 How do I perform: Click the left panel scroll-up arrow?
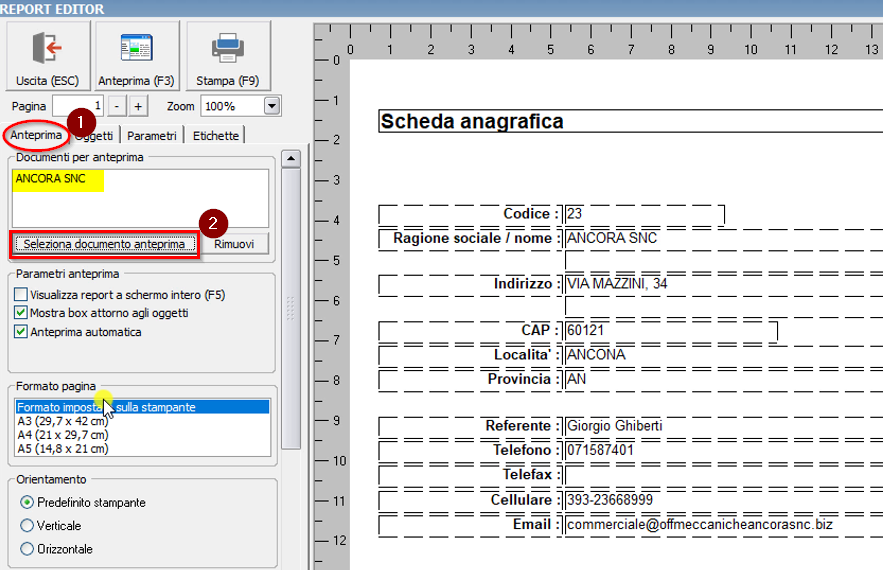(291, 158)
